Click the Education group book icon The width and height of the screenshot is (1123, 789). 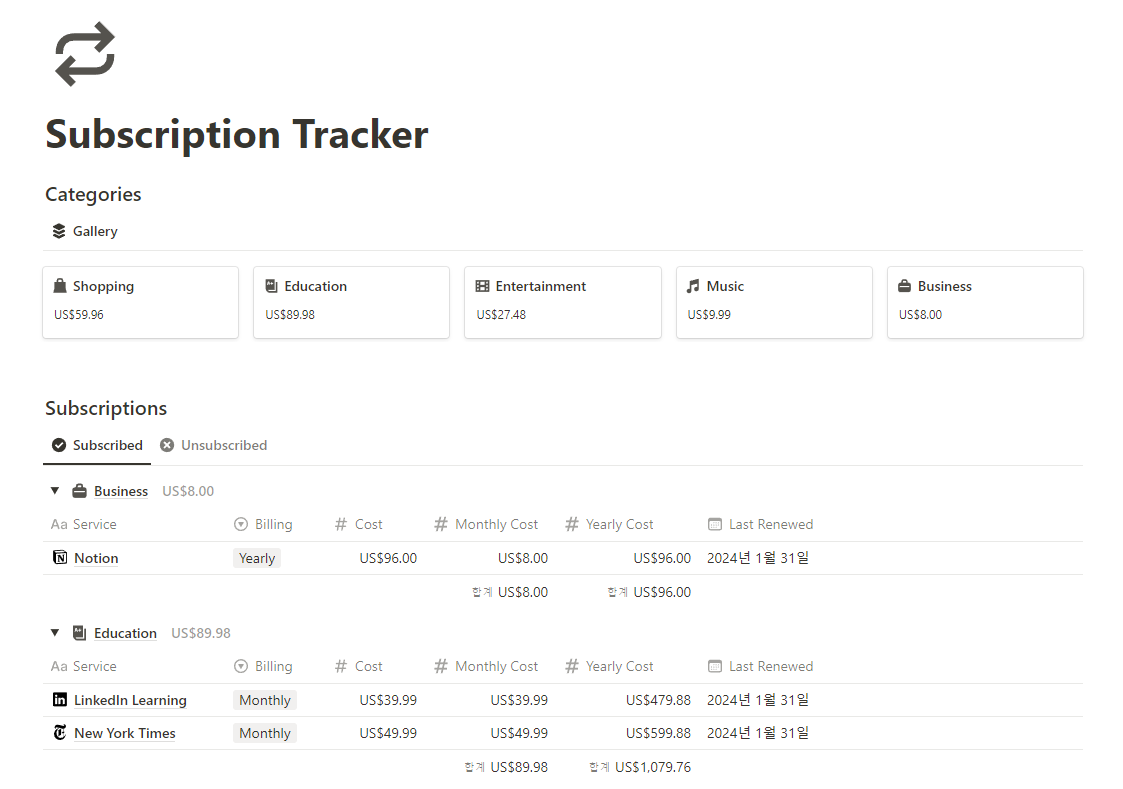(79, 633)
